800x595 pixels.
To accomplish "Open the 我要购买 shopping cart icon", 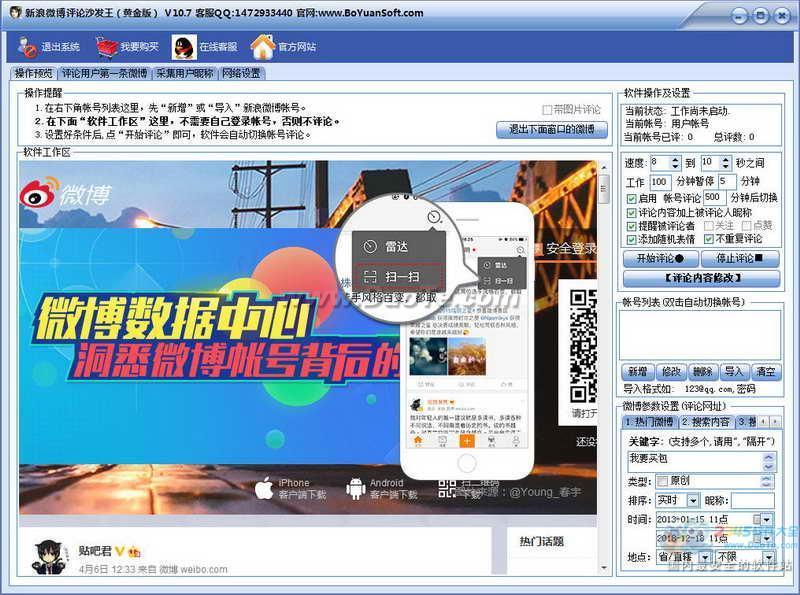I will pos(107,47).
